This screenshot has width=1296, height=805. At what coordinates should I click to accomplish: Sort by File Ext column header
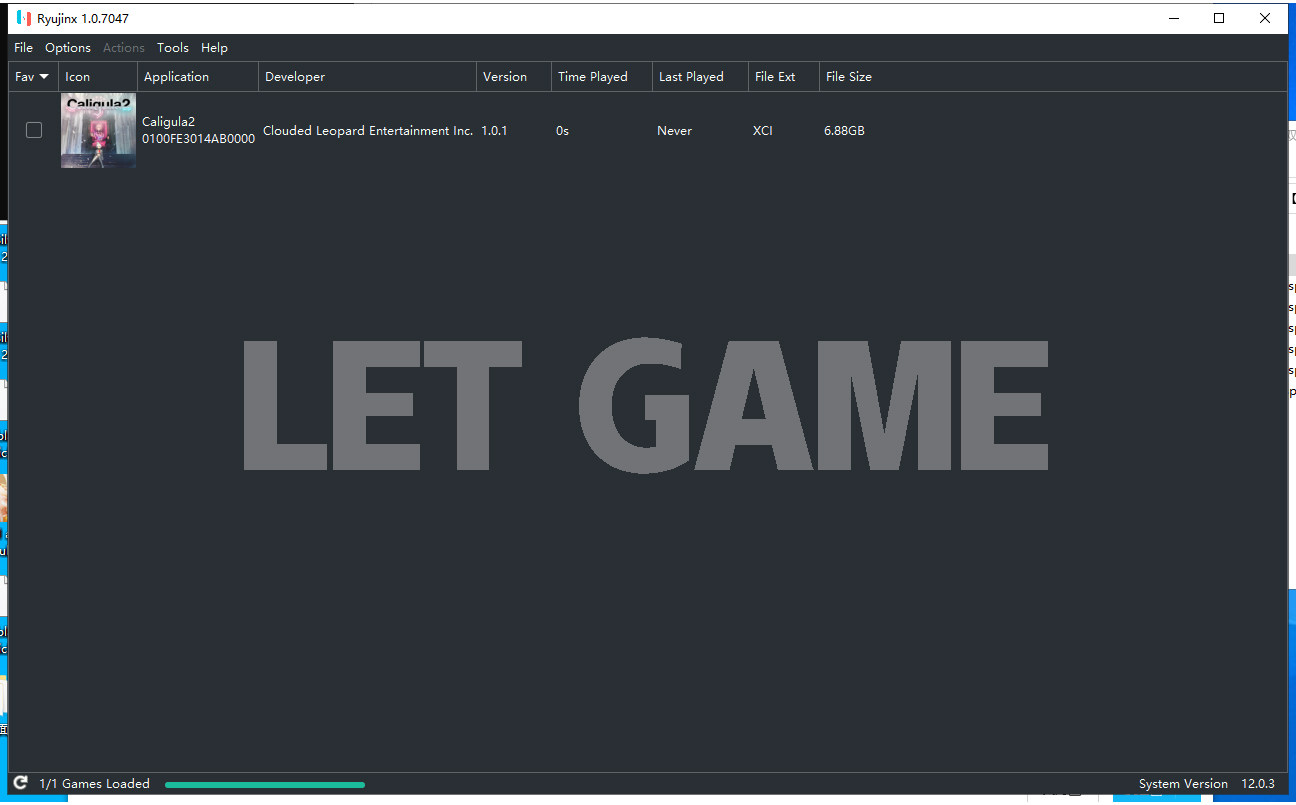coord(775,77)
